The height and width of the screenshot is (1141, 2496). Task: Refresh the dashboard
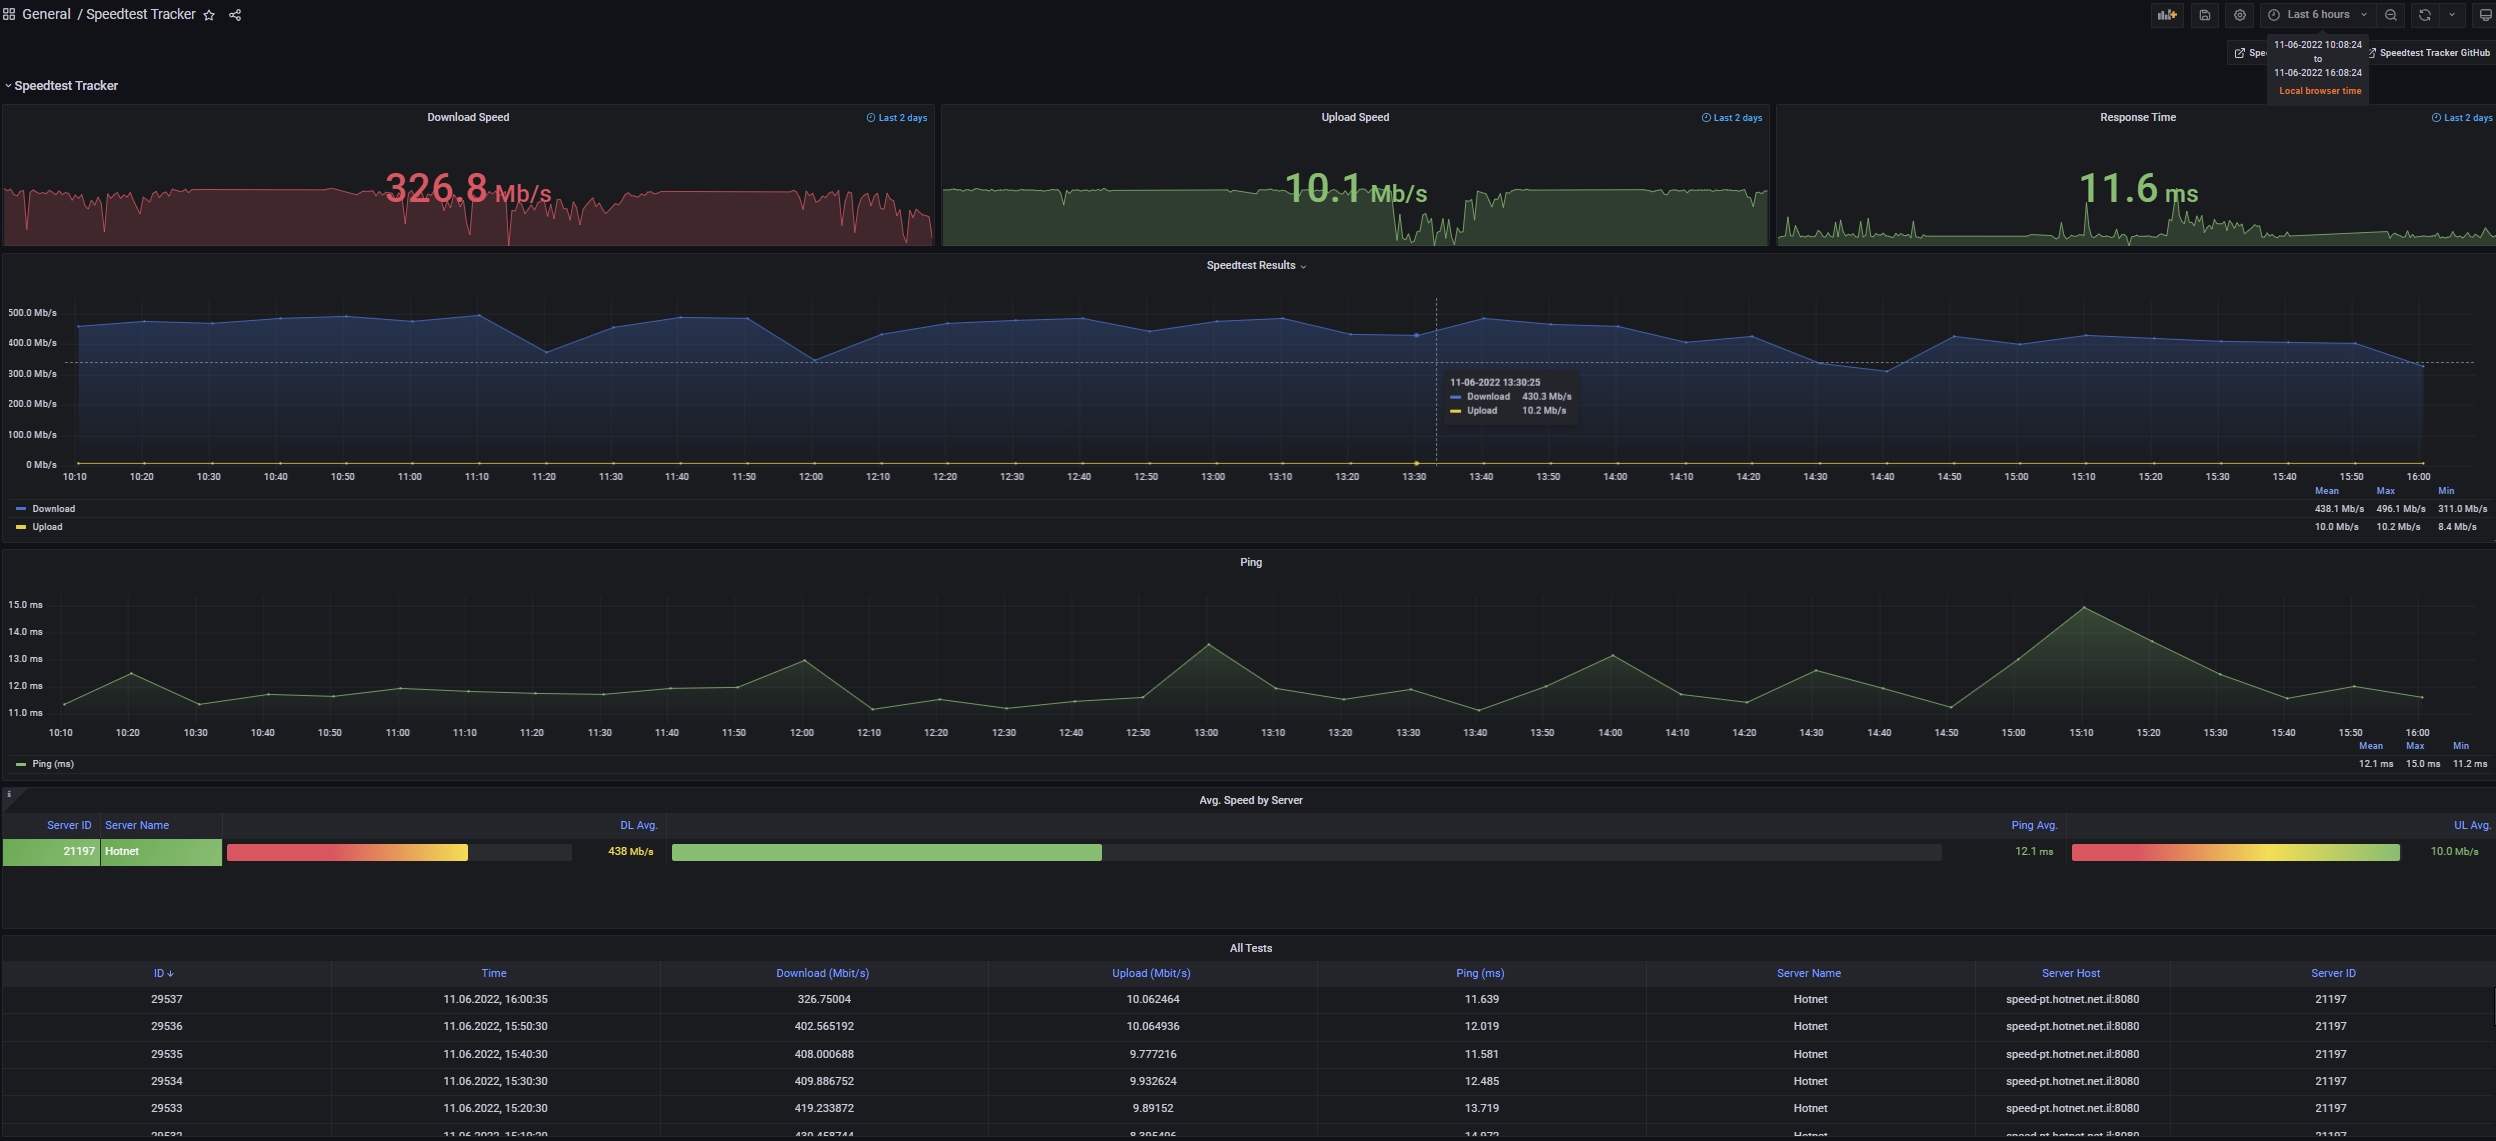[x=2424, y=15]
